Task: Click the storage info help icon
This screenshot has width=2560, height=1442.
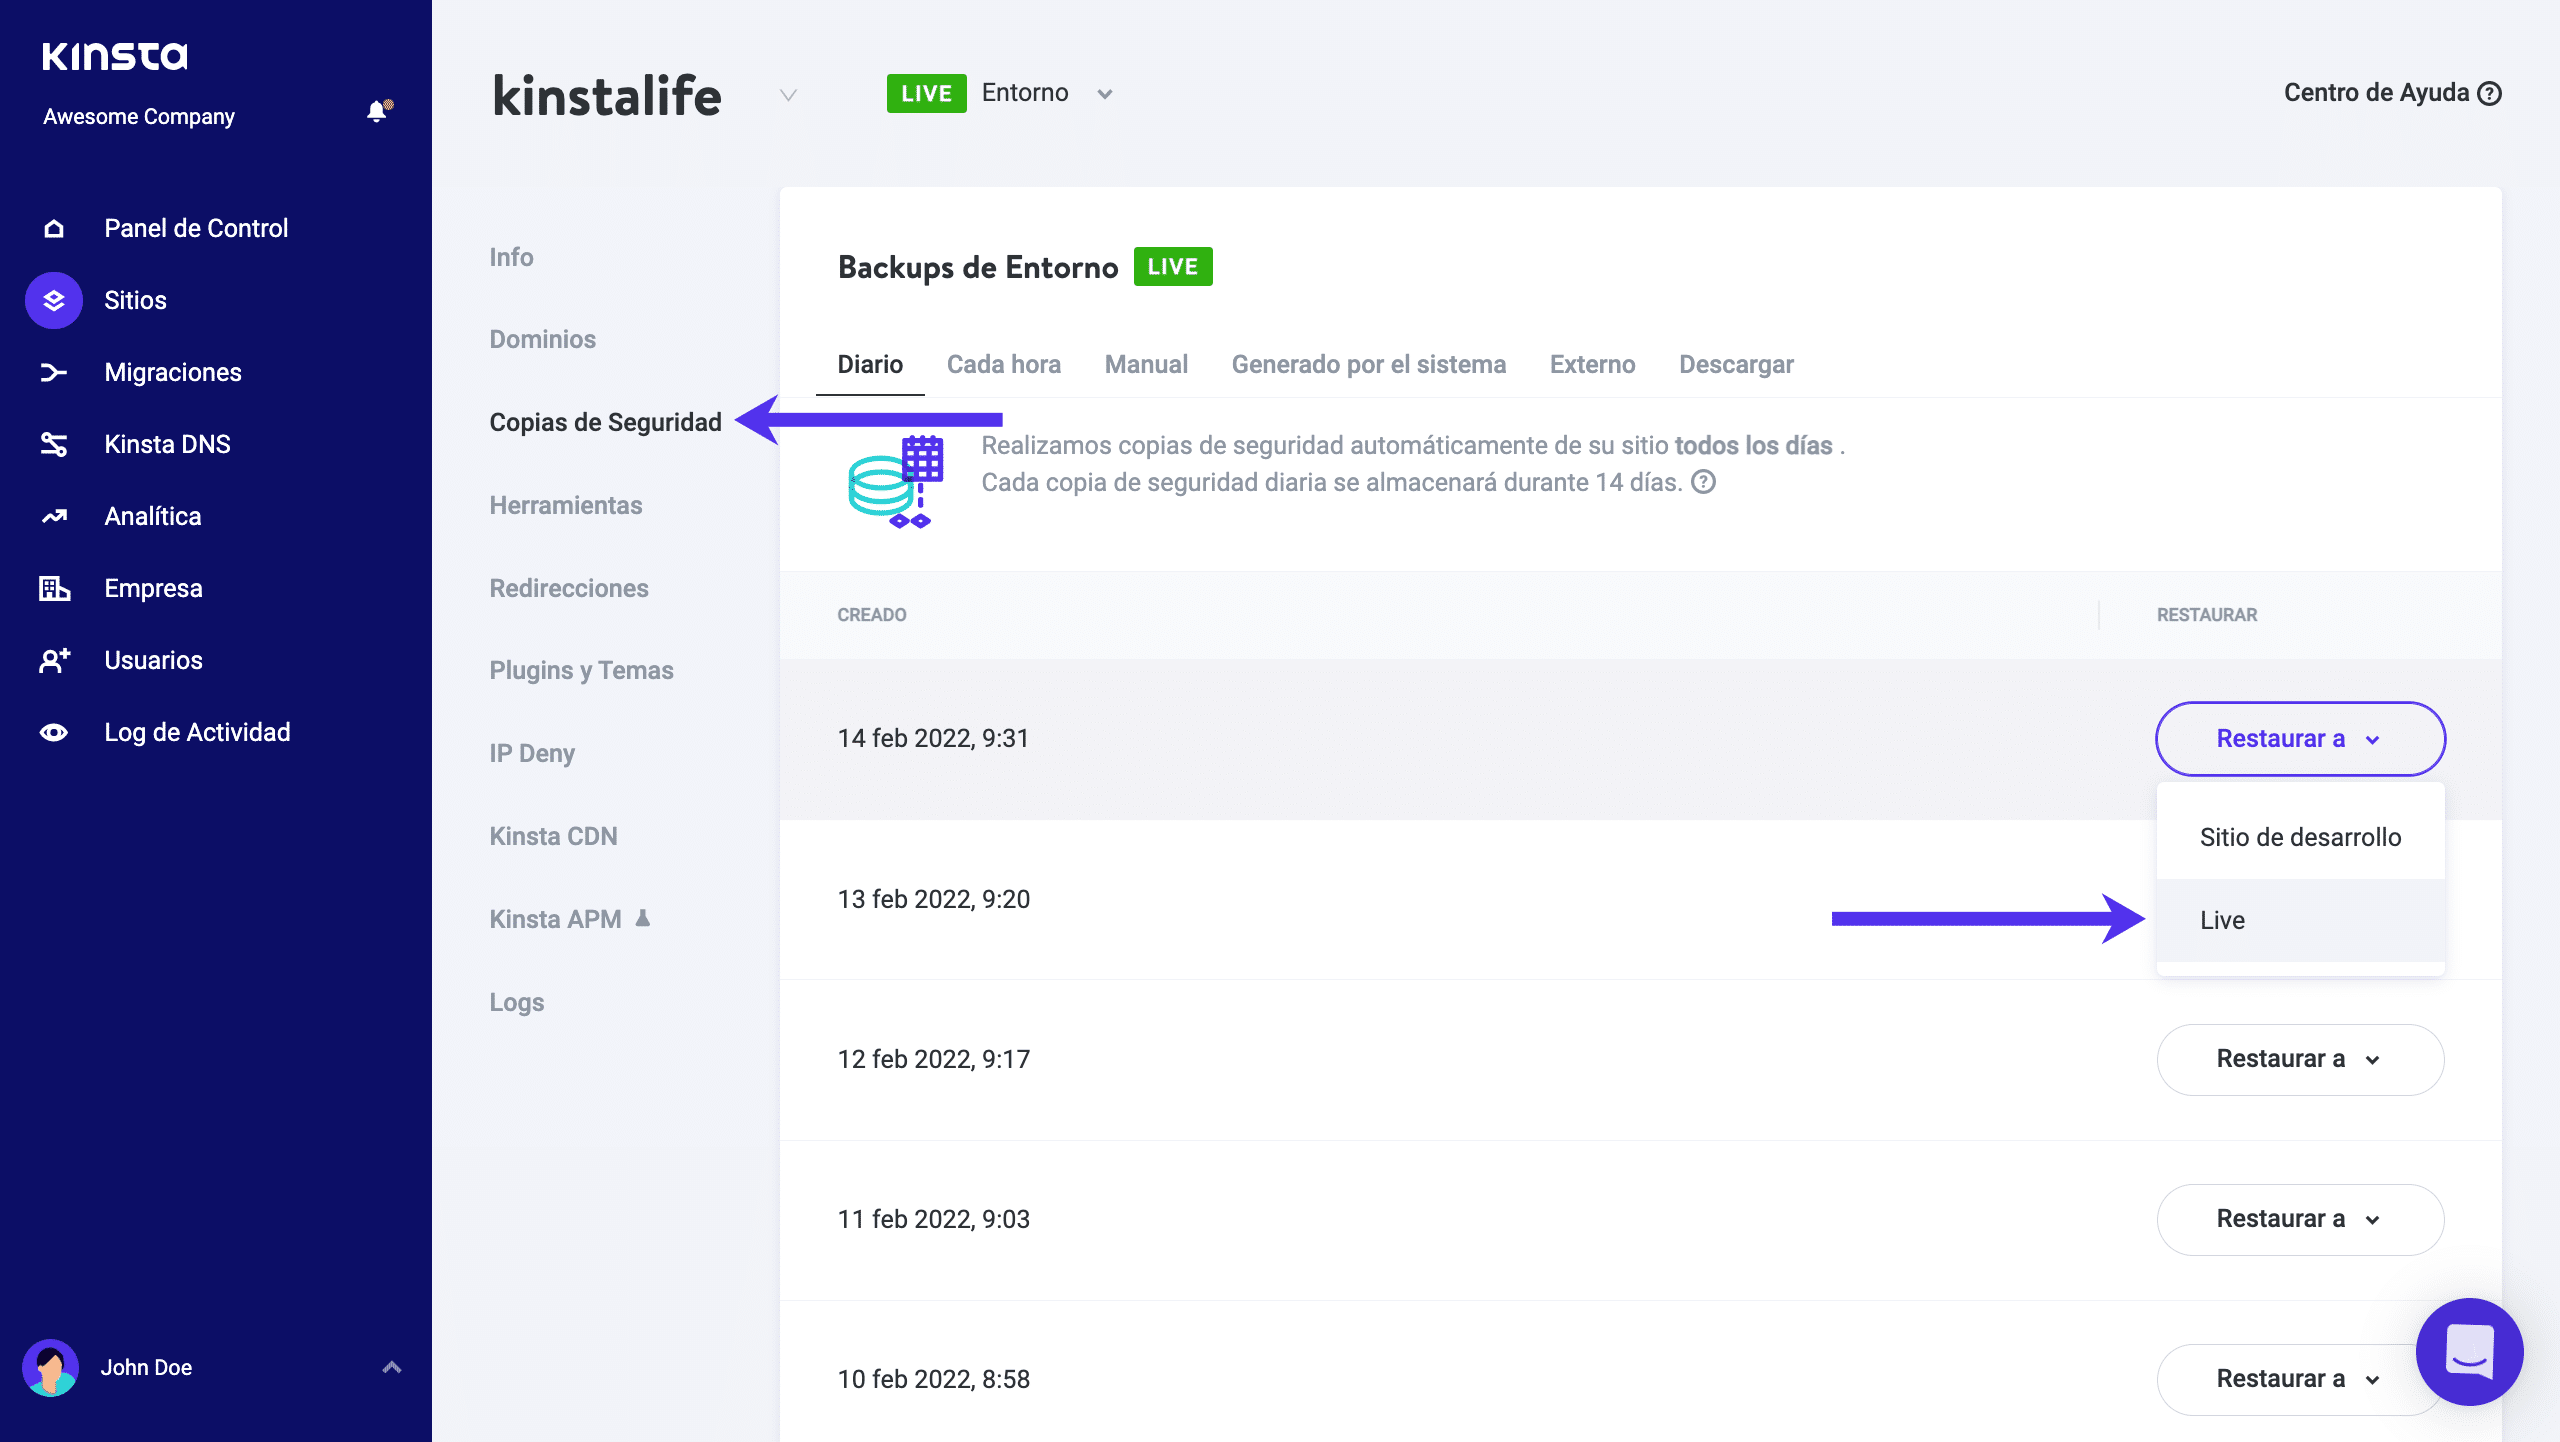Action: click(x=1703, y=482)
